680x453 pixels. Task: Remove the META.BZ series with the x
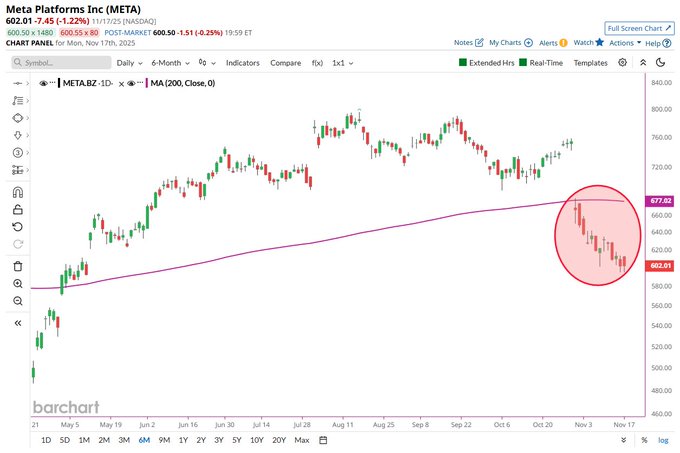pos(121,84)
